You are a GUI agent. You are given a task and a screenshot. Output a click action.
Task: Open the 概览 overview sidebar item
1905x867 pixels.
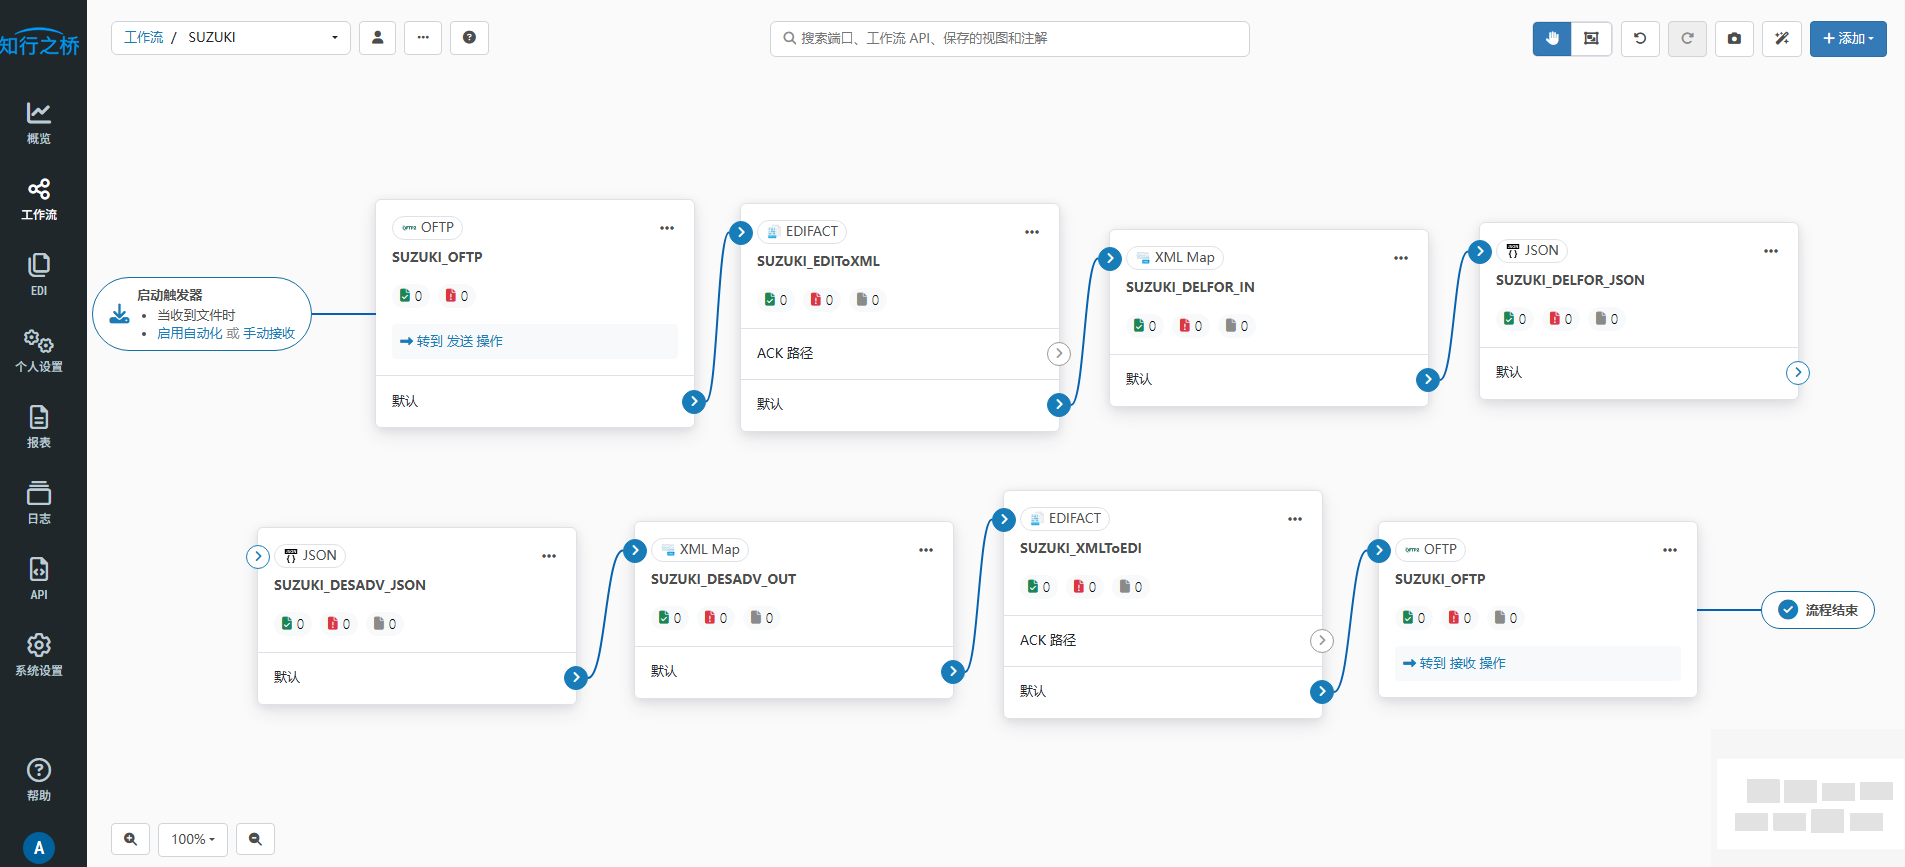tap(39, 122)
